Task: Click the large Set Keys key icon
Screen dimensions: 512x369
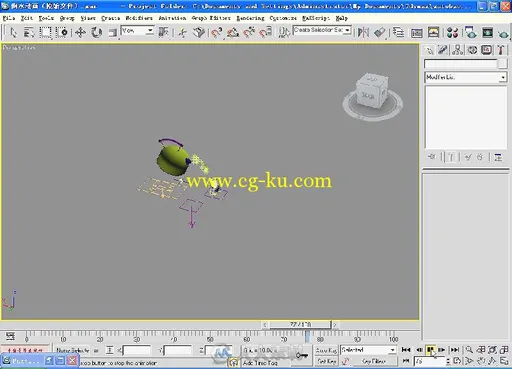Action: [302, 355]
